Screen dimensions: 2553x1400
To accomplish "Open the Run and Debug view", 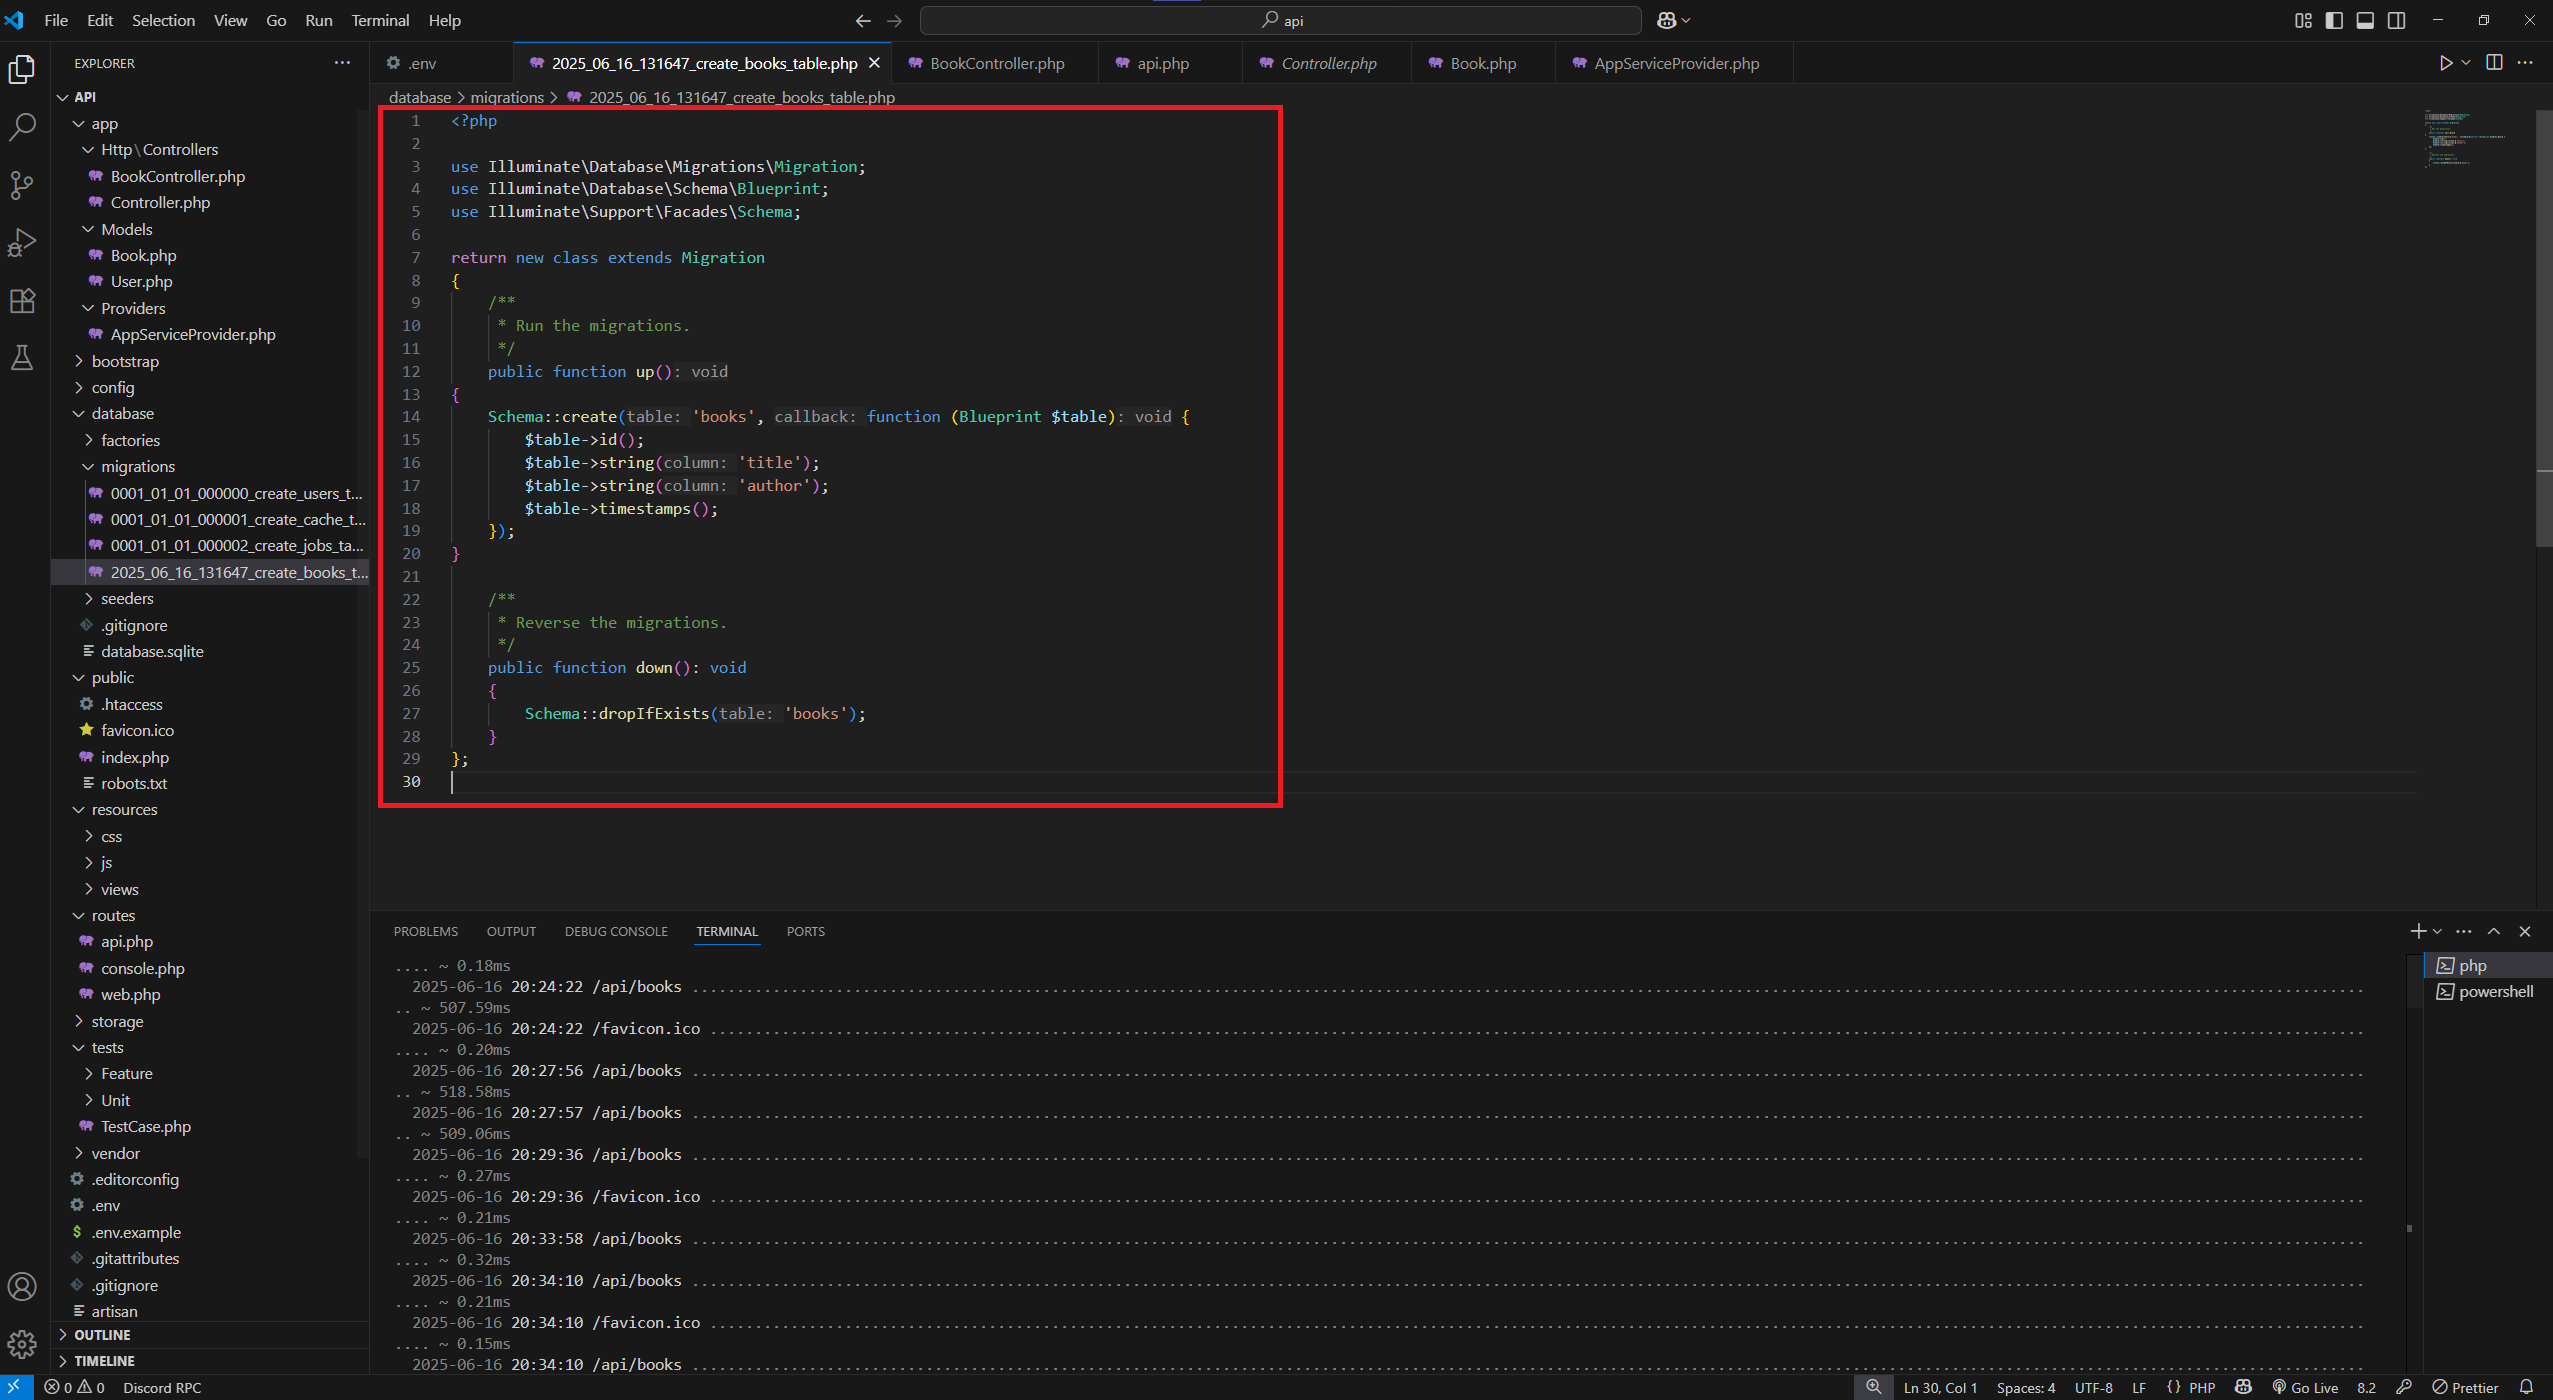I will 22,243.
